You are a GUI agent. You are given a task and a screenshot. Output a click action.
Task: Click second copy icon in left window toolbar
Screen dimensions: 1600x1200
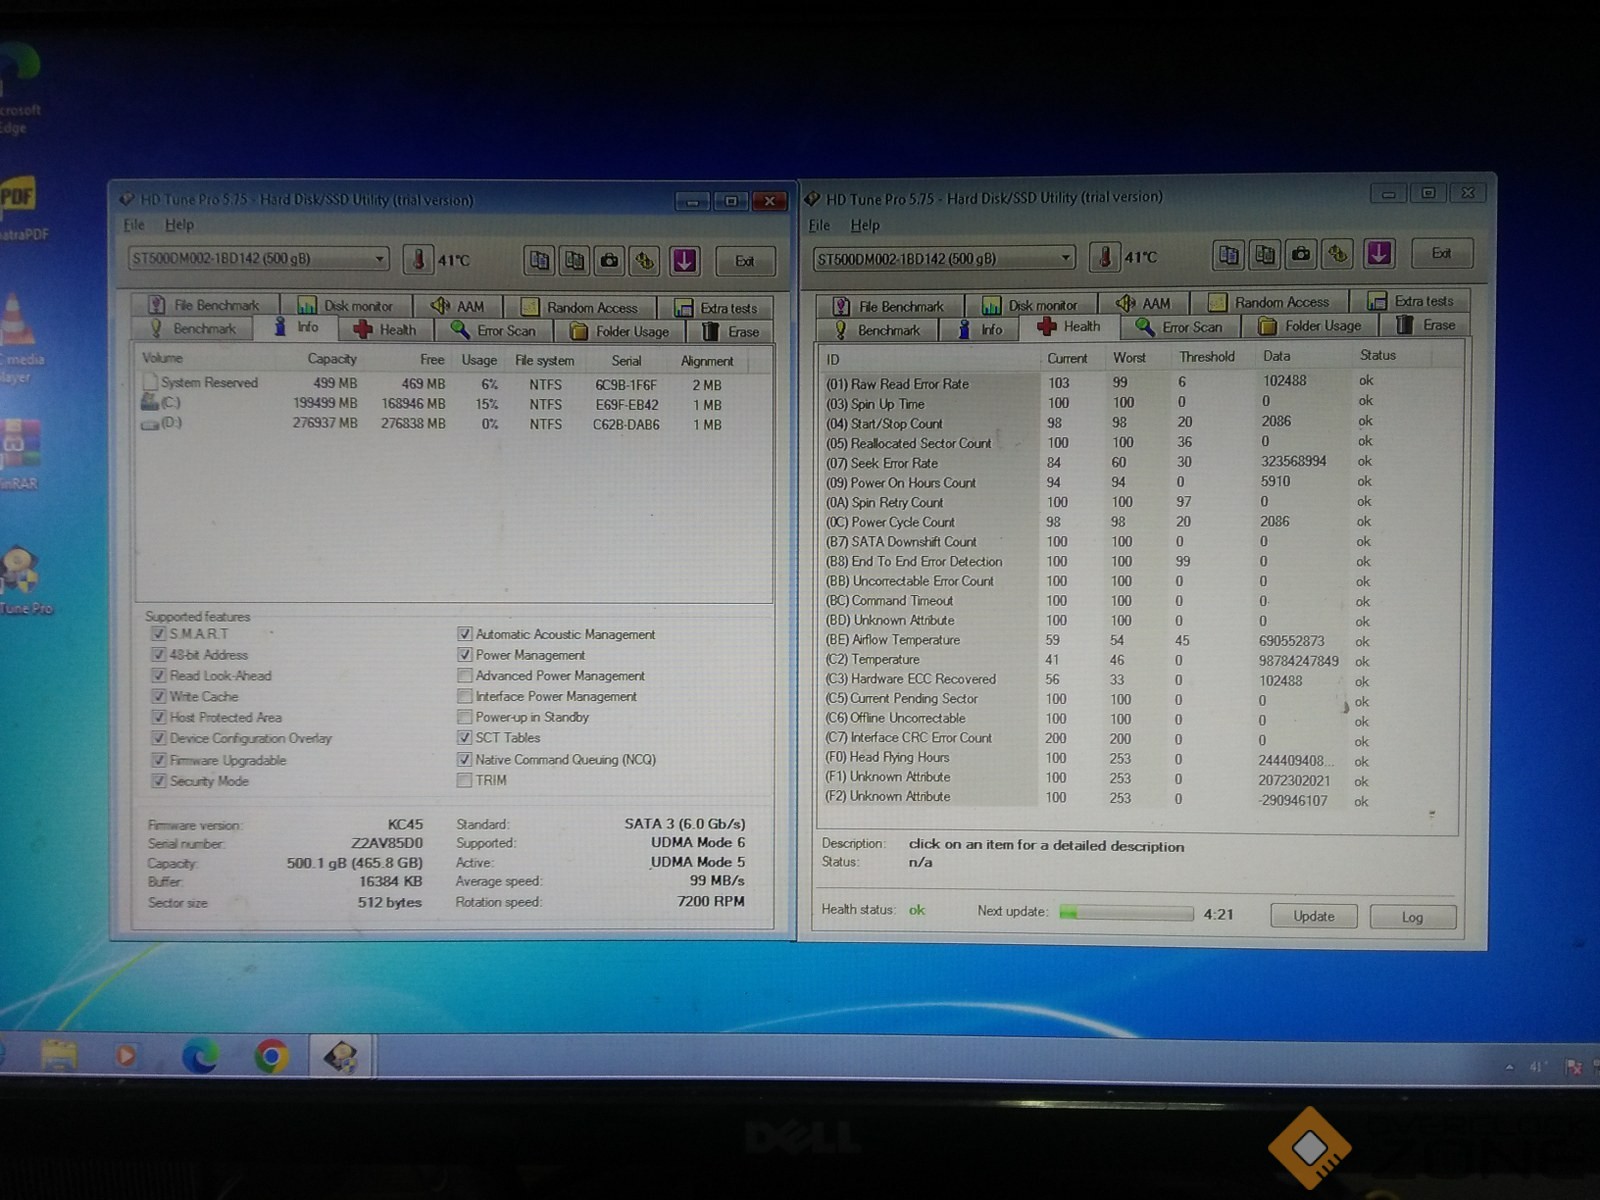coord(575,261)
